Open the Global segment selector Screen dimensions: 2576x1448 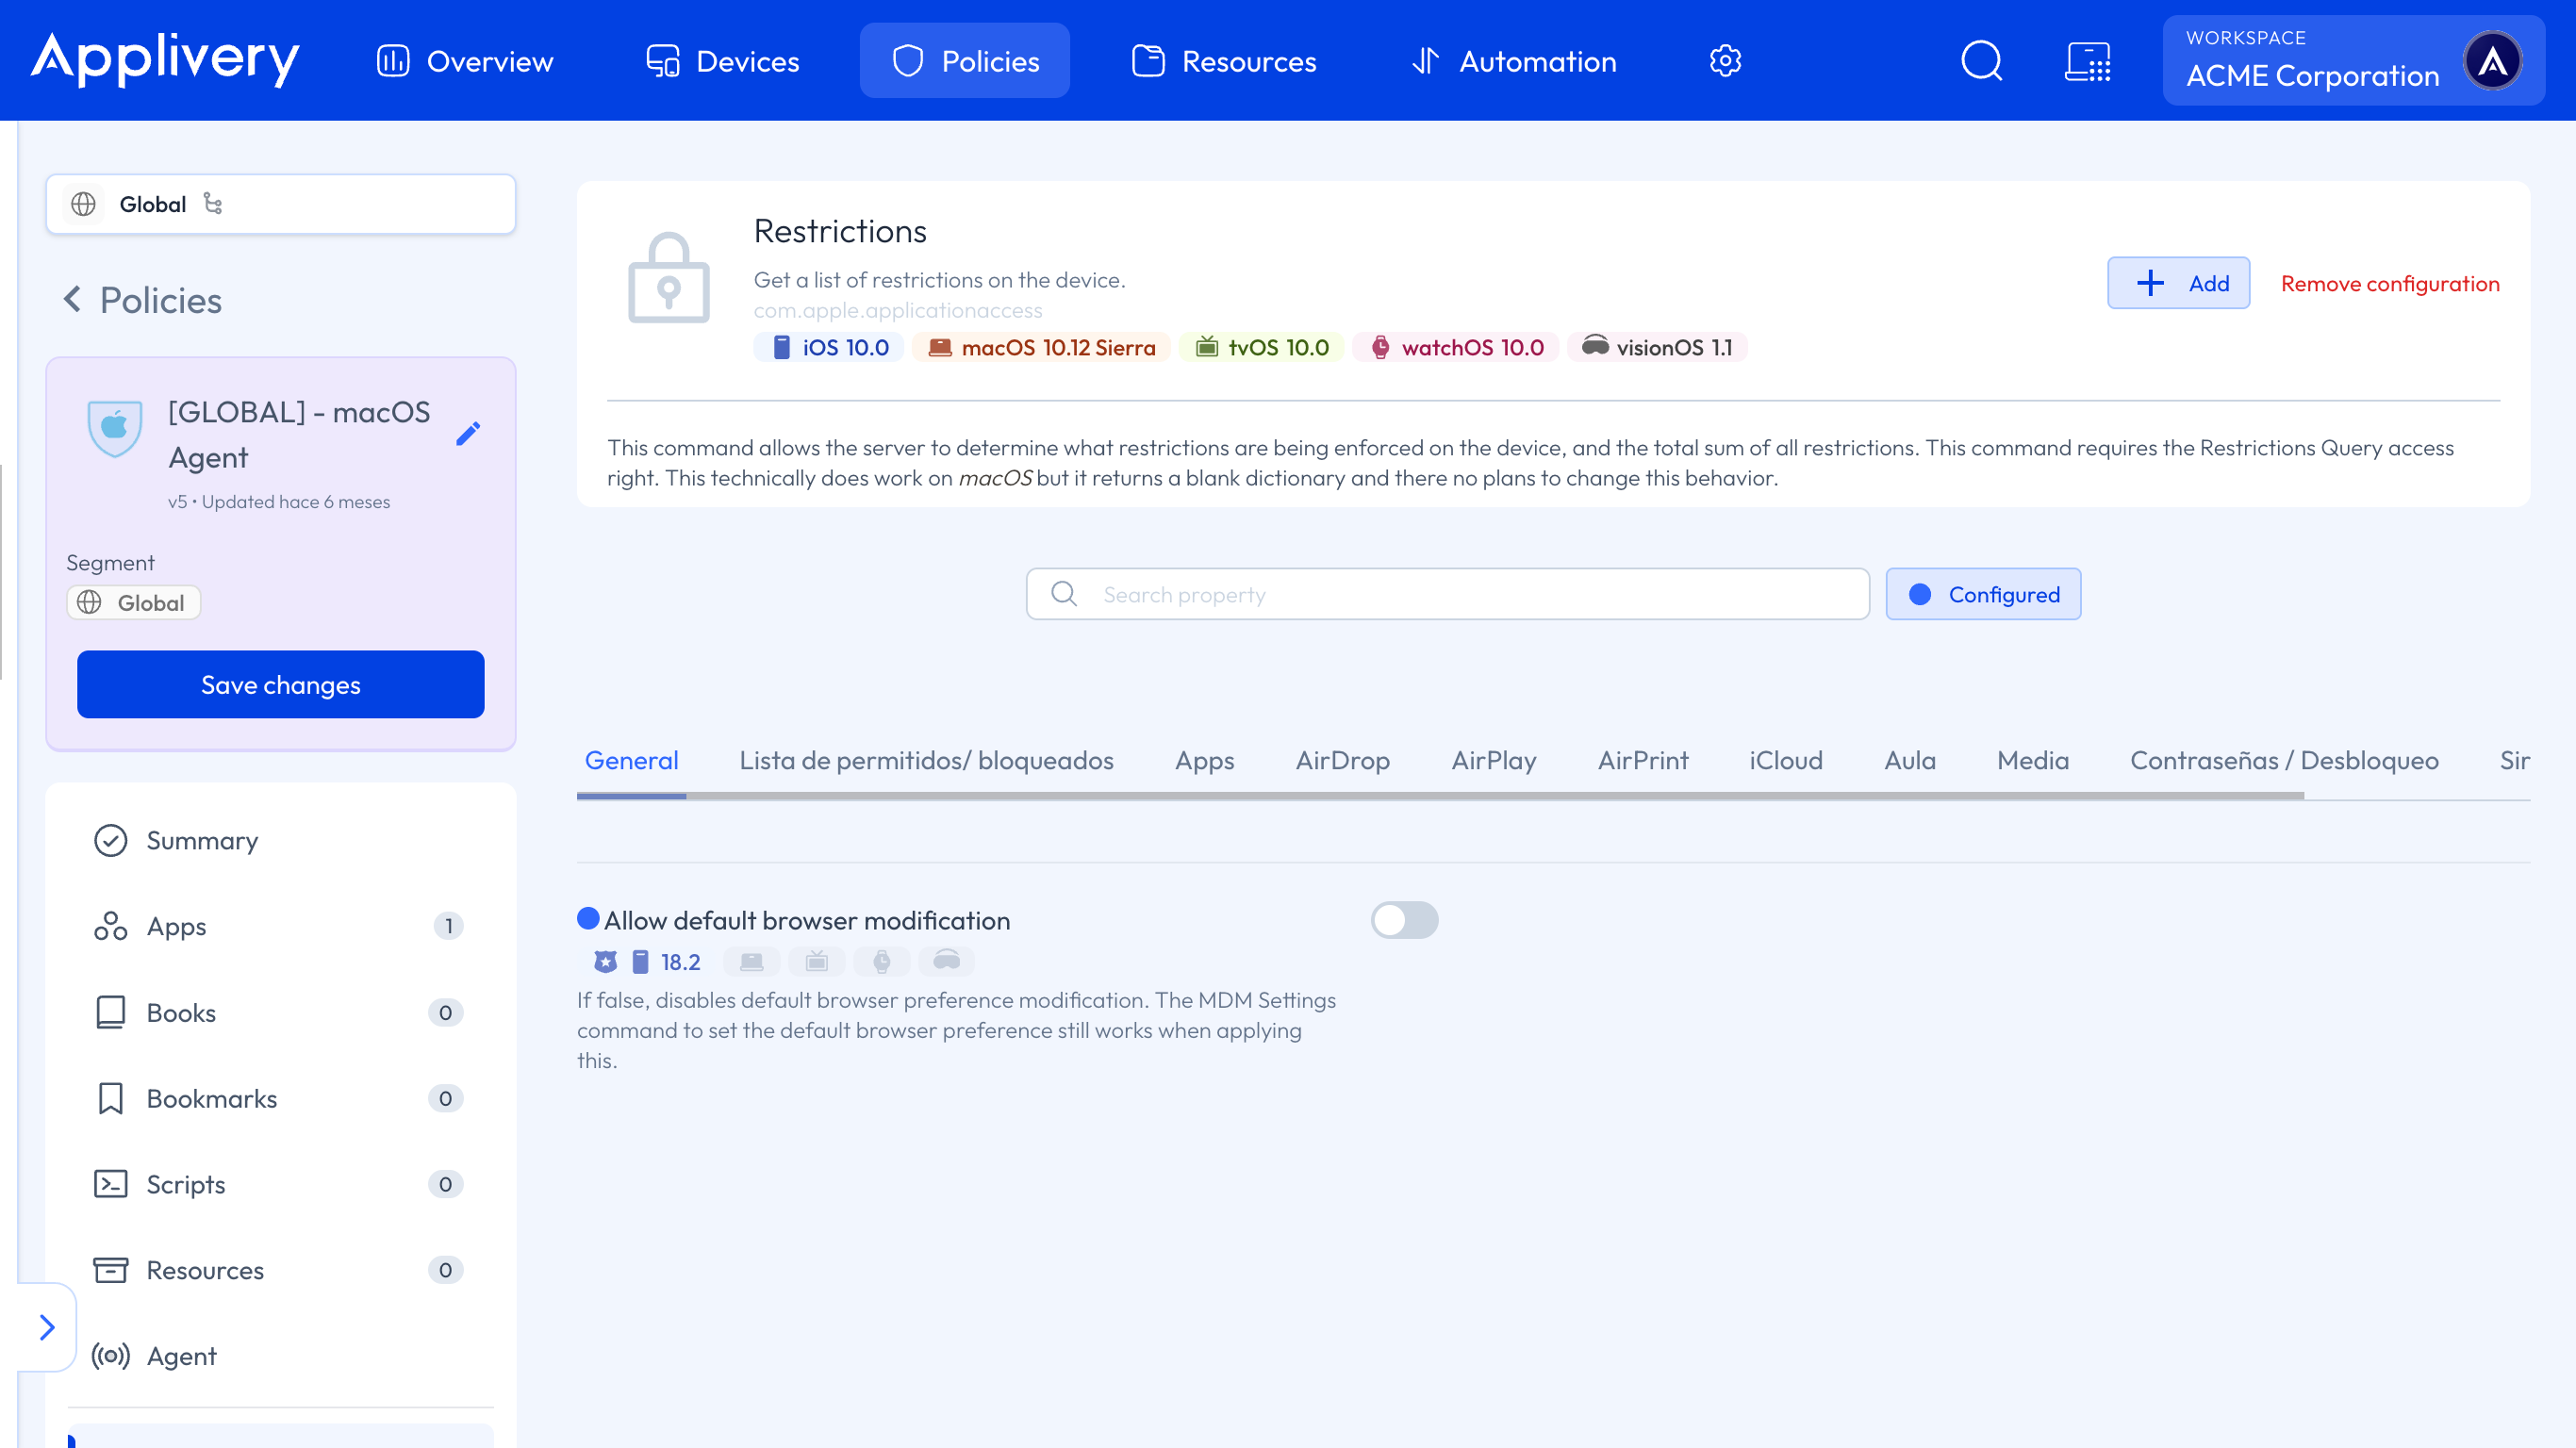(281, 204)
